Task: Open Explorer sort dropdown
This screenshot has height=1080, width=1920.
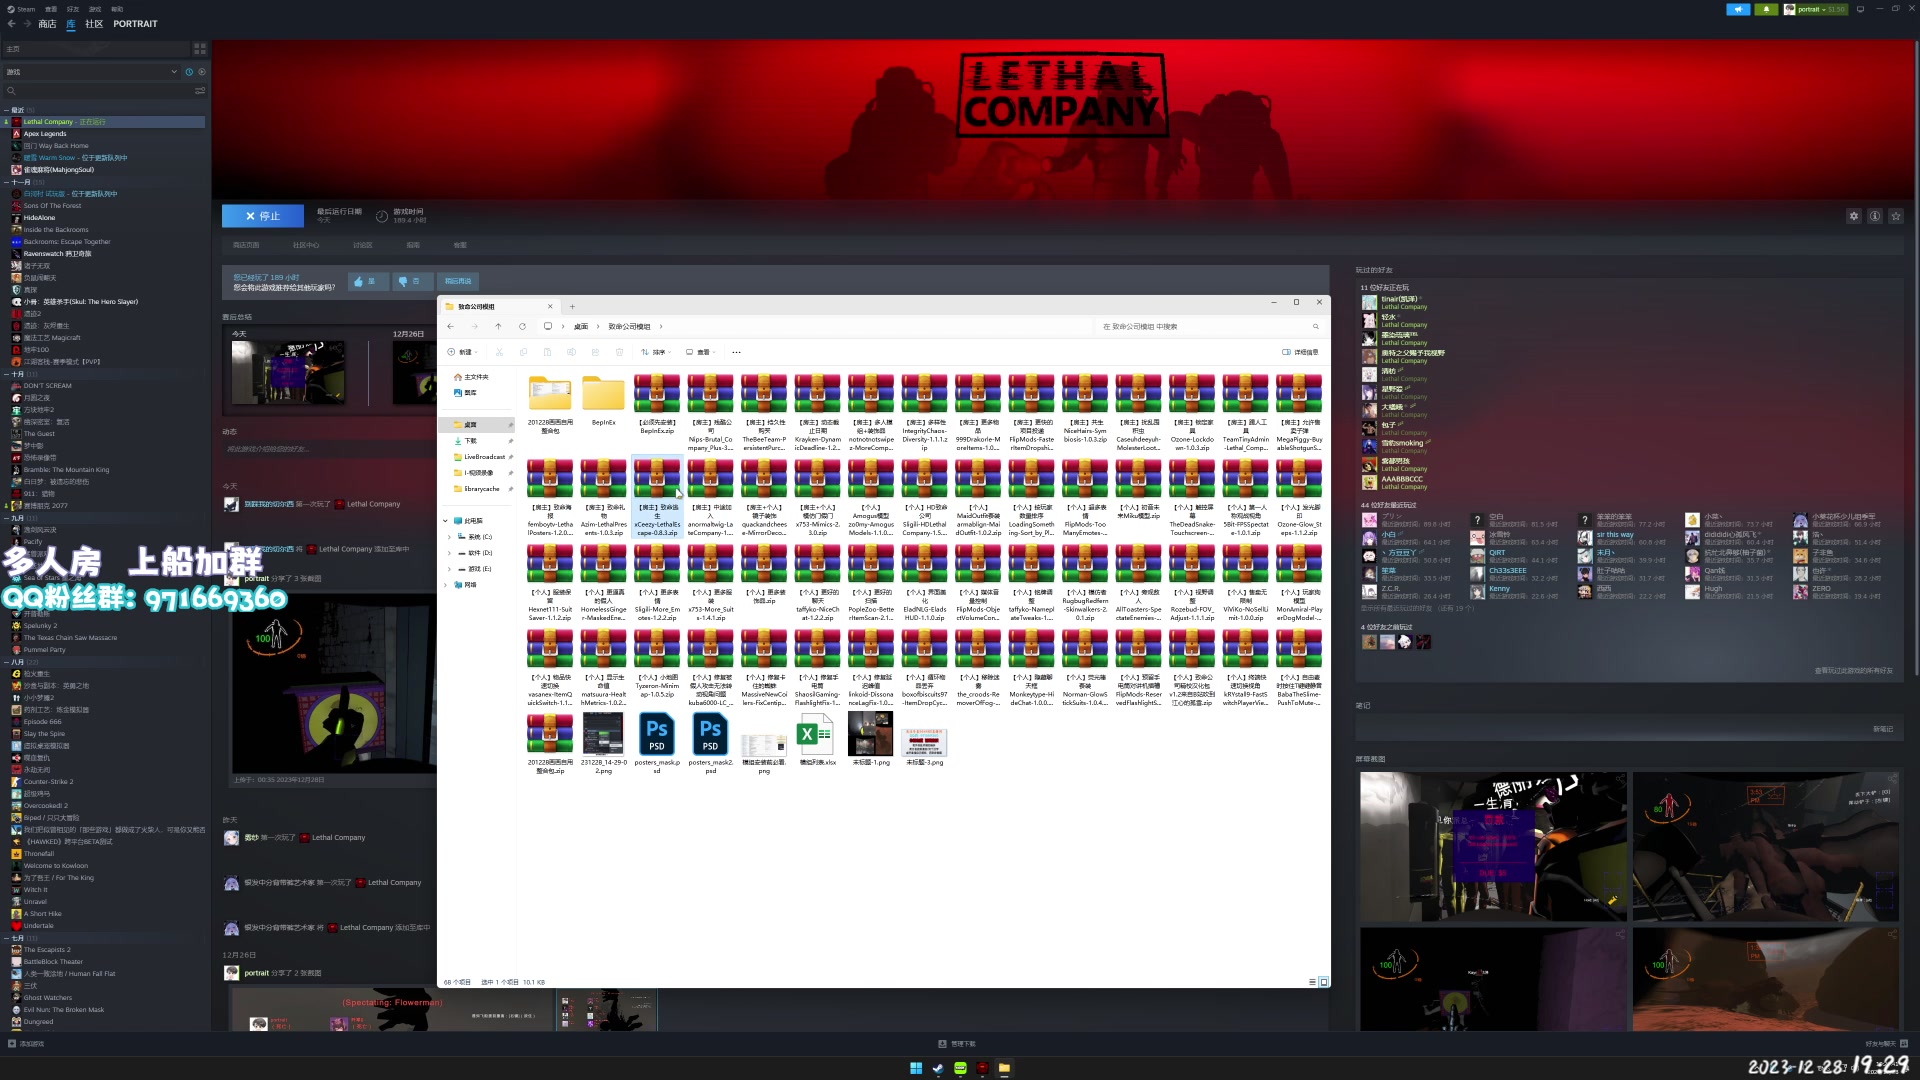Action: [x=654, y=352]
